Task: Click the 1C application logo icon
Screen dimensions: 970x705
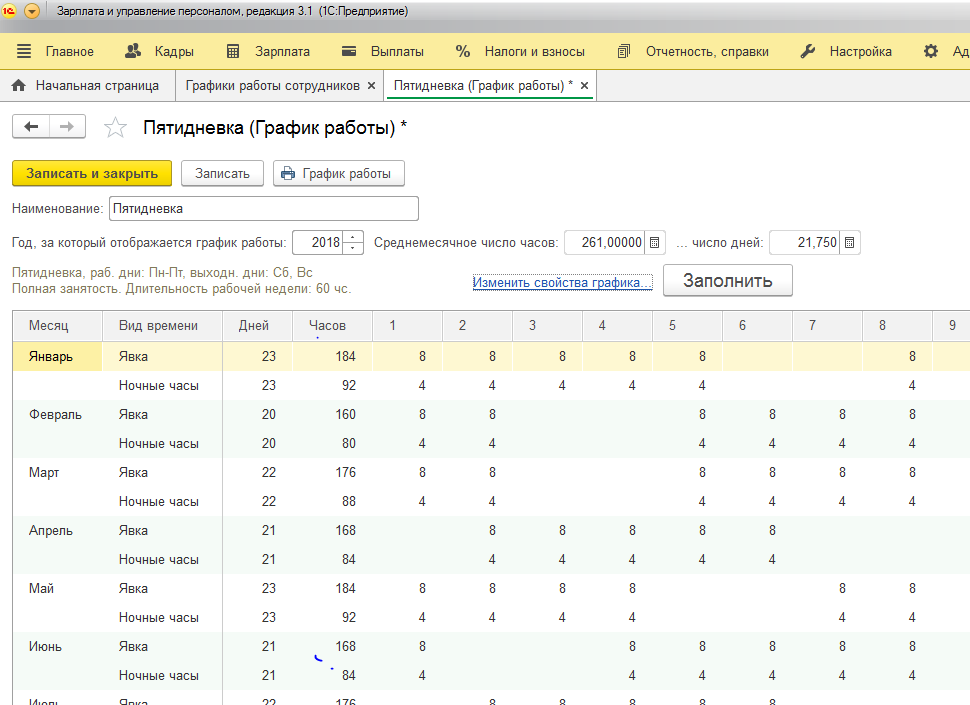Action: (x=9, y=11)
